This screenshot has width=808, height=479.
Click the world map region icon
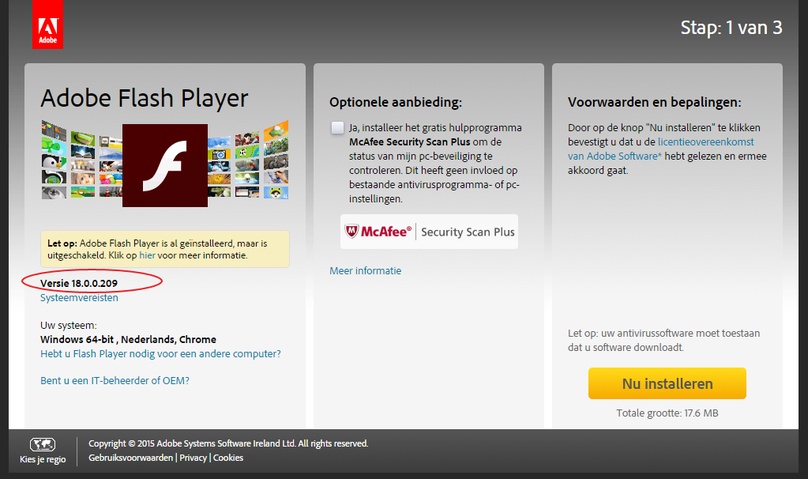[43, 444]
